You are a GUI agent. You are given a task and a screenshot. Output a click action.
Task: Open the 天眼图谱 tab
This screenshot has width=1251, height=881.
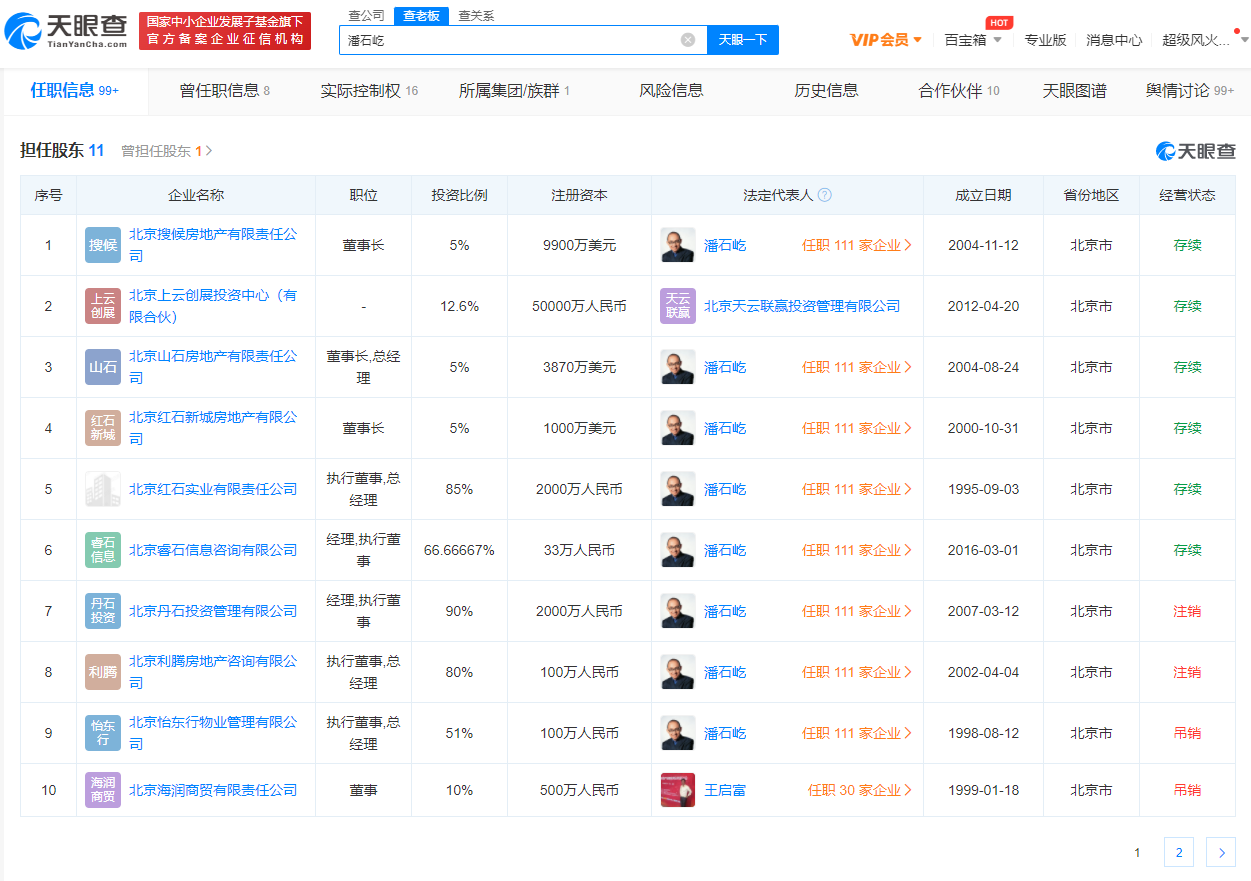pos(1074,91)
